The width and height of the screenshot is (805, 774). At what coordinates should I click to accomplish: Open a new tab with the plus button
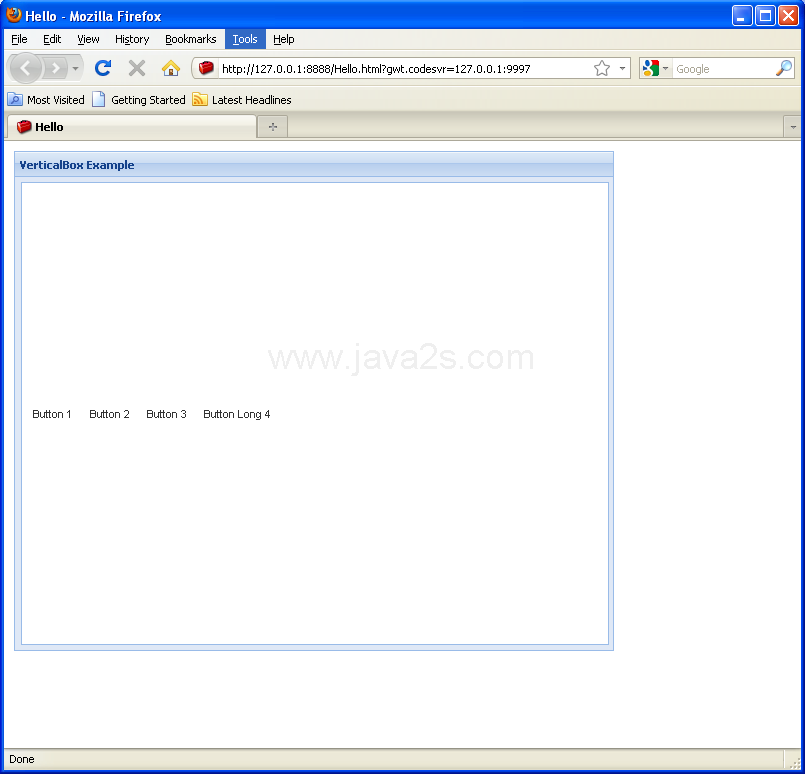coord(273,127)
